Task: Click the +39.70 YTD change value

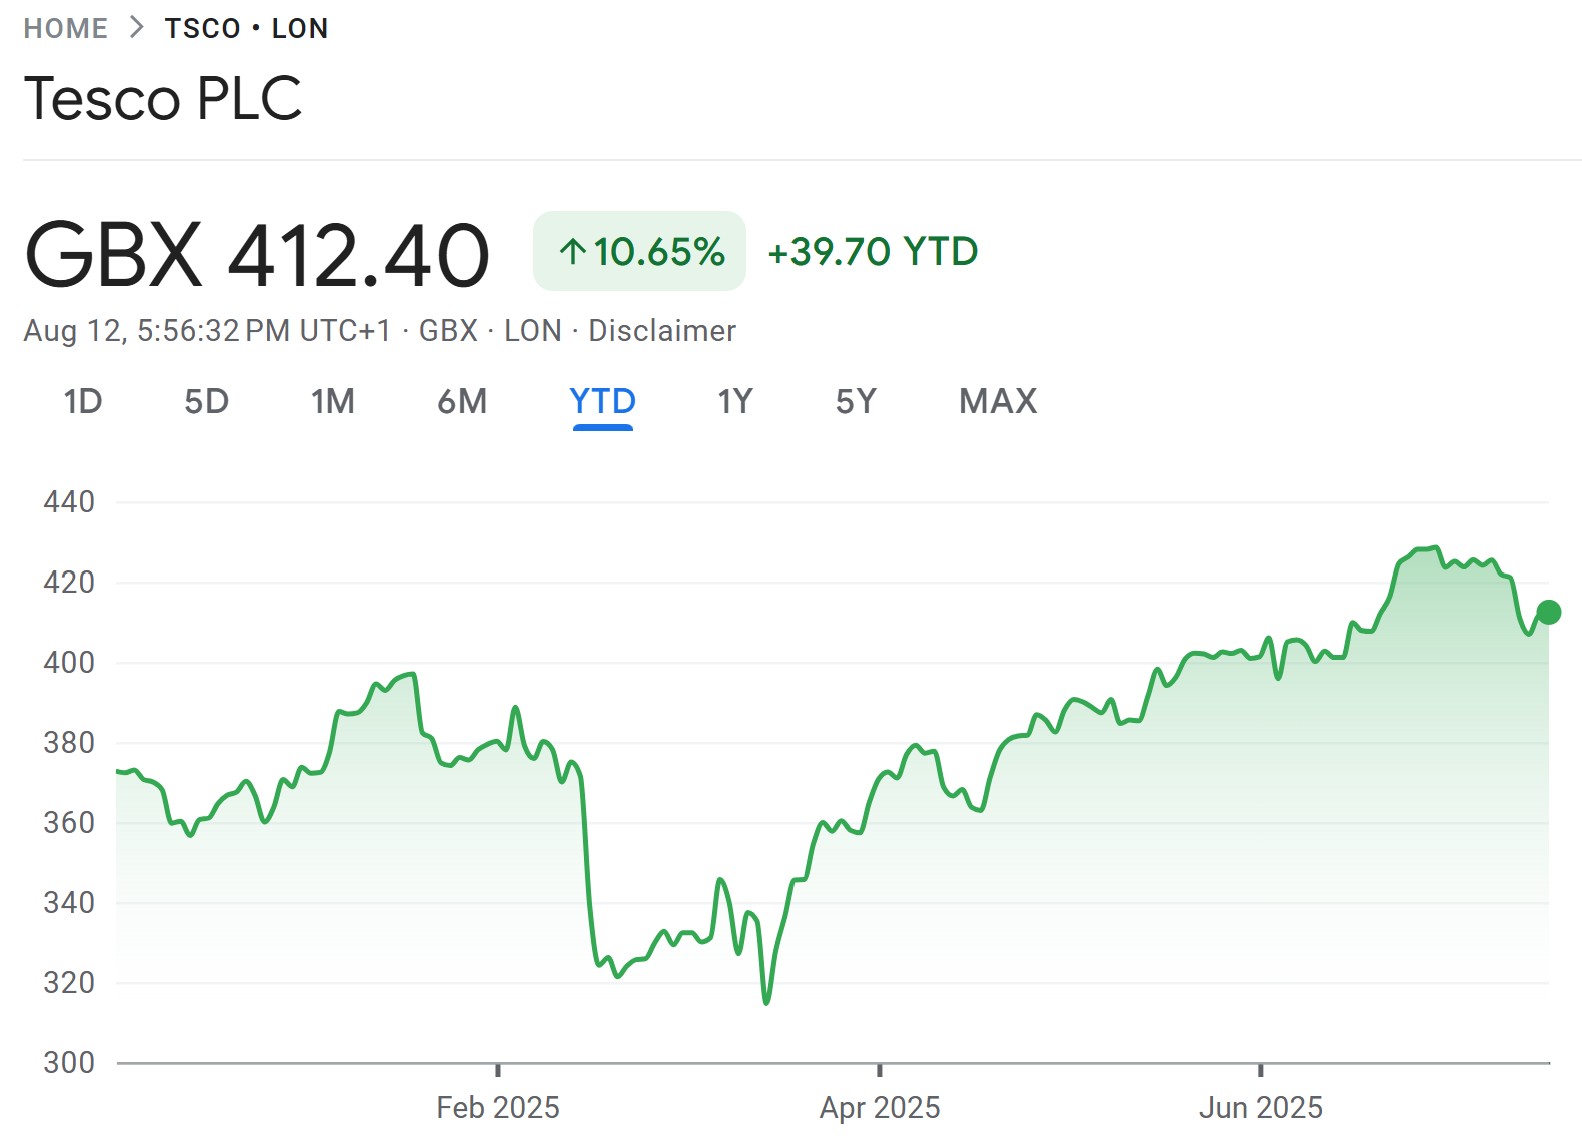Action: pyautogui.click(x=871, y=252)
